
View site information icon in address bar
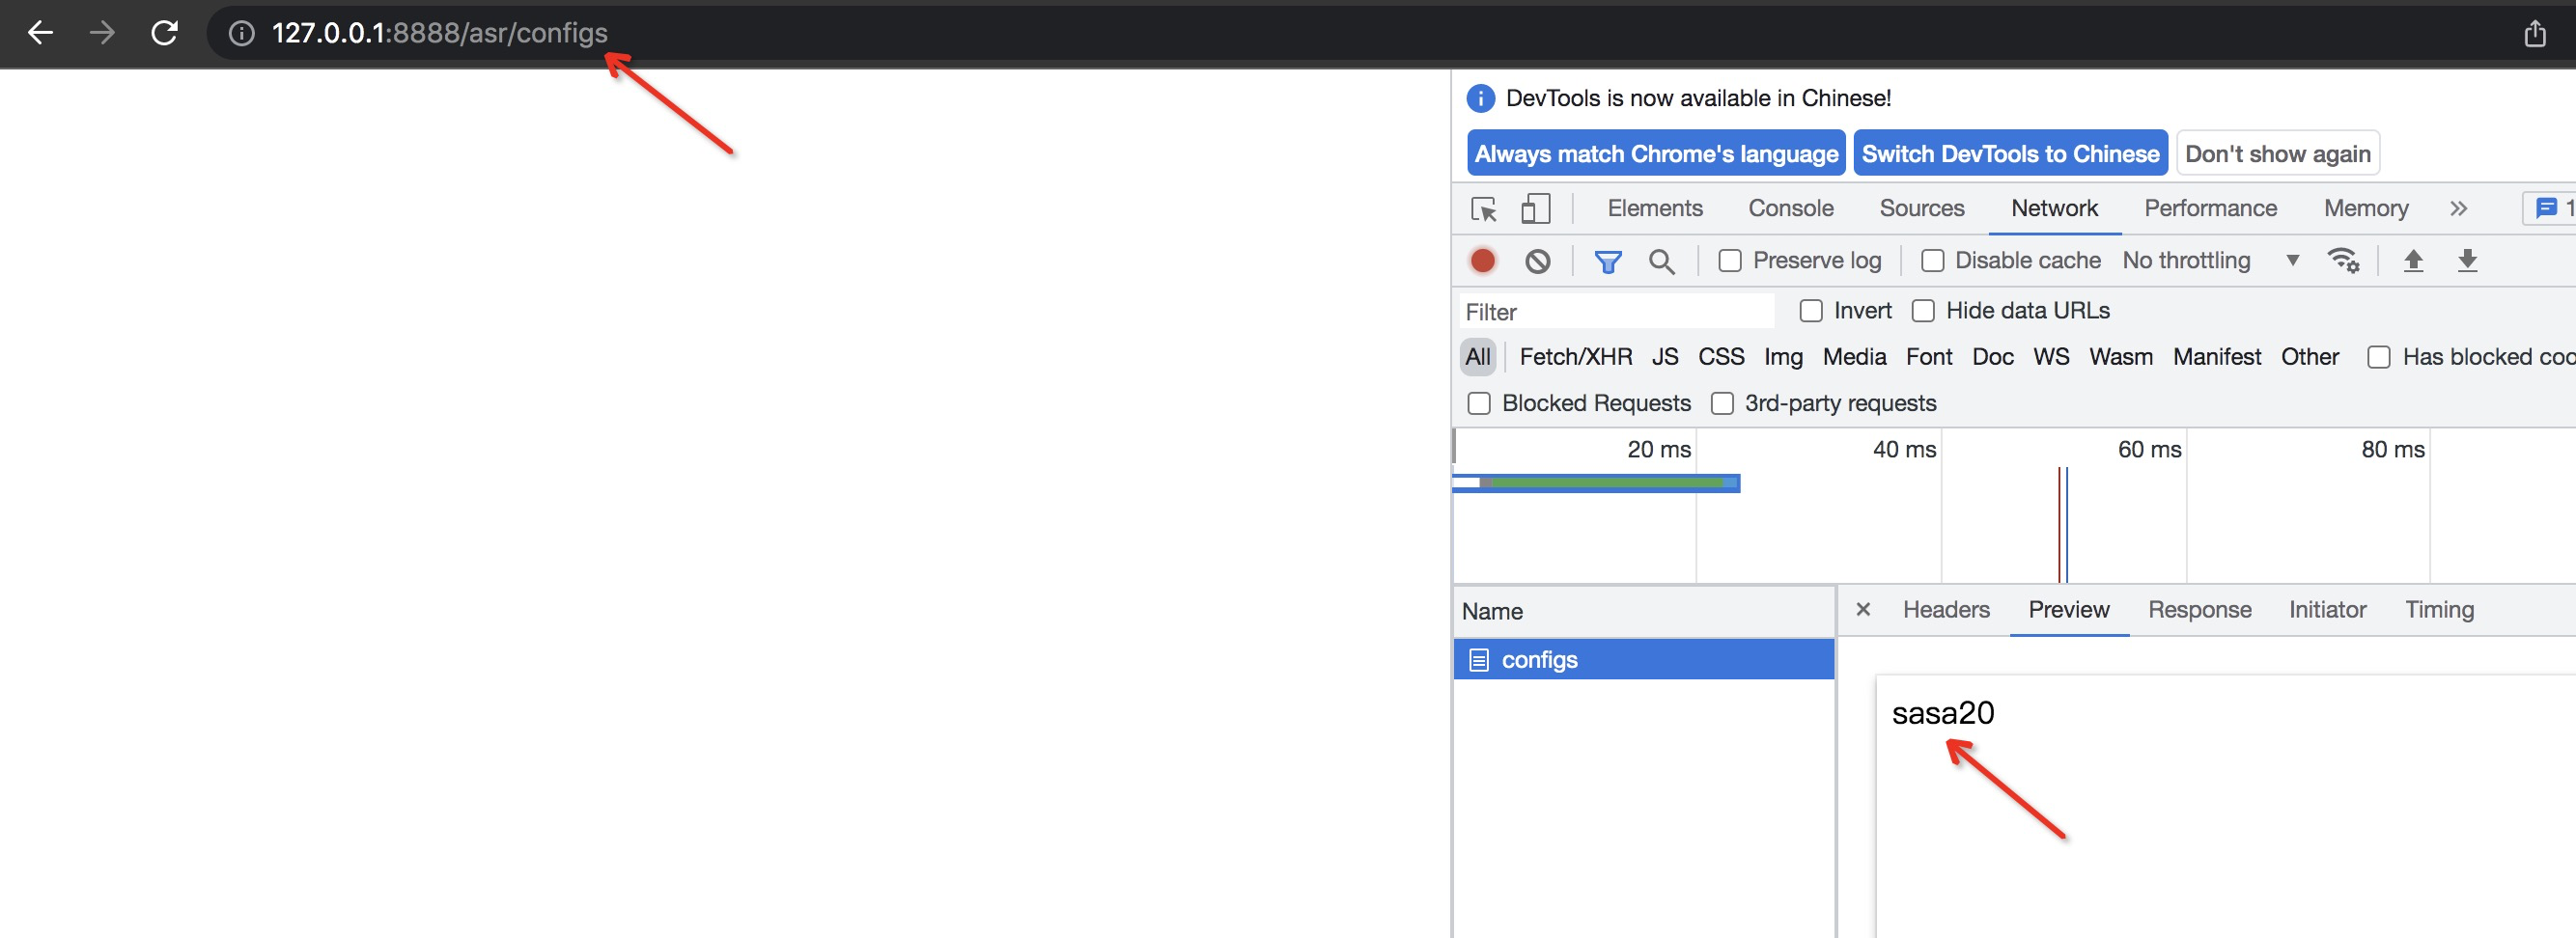[x=241, y=34]
